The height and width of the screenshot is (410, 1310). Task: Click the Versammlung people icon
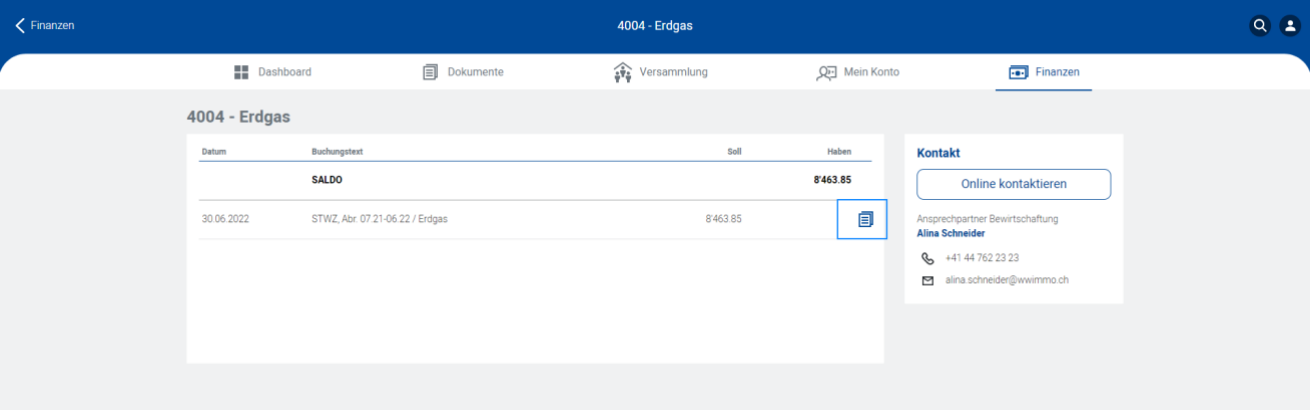(x=622, y=72)
